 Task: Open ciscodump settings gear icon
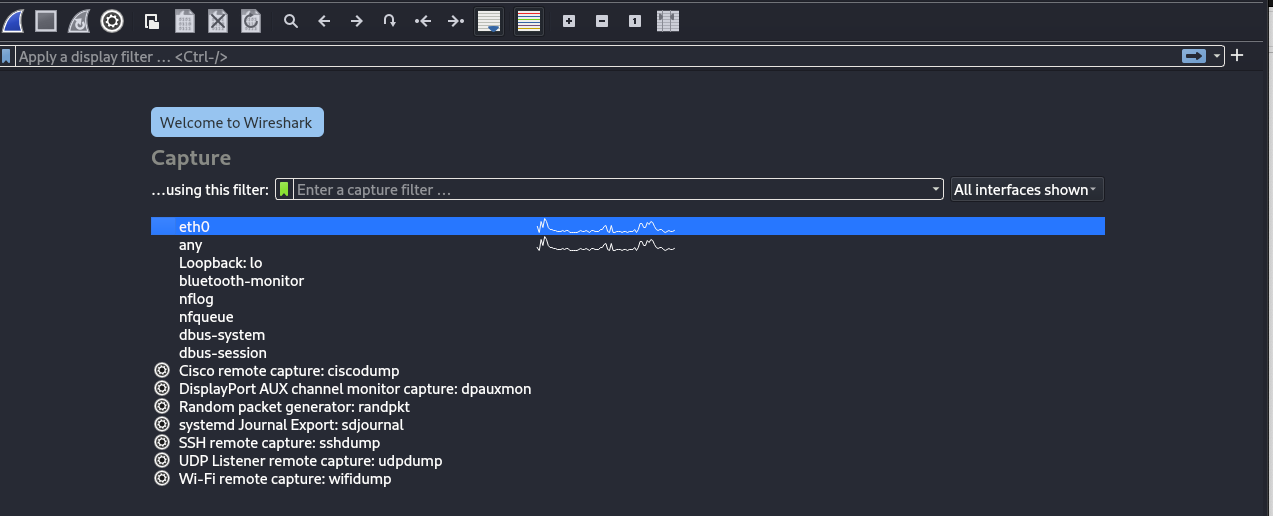(162, 371)
